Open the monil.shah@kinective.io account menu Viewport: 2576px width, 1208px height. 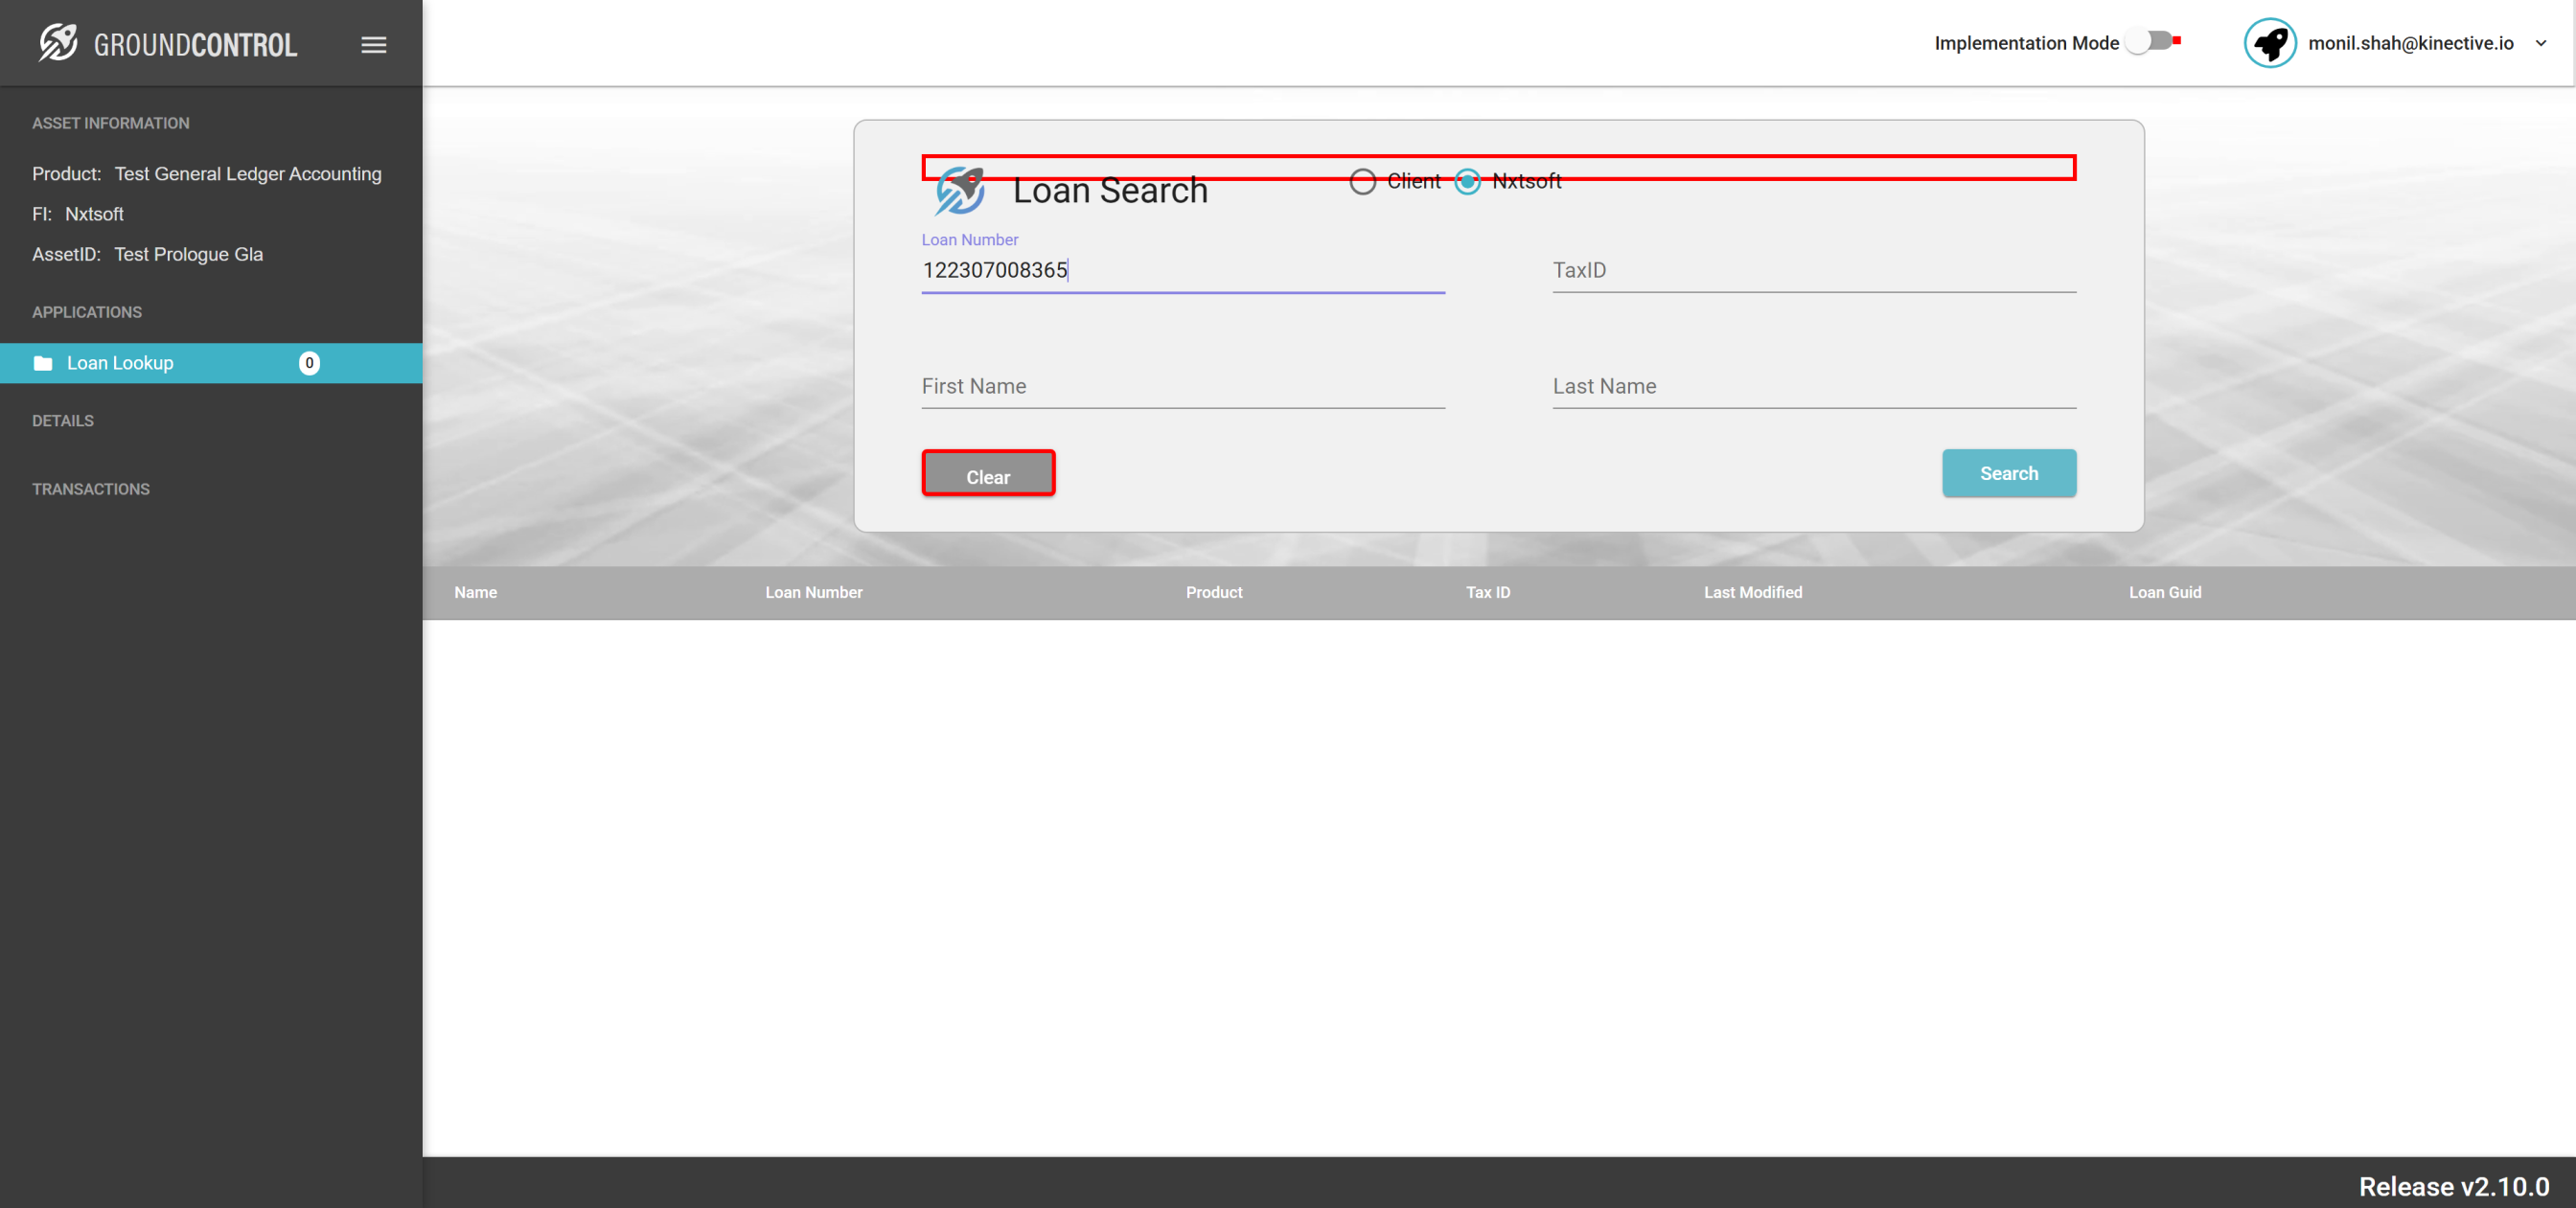(2409, 43)
